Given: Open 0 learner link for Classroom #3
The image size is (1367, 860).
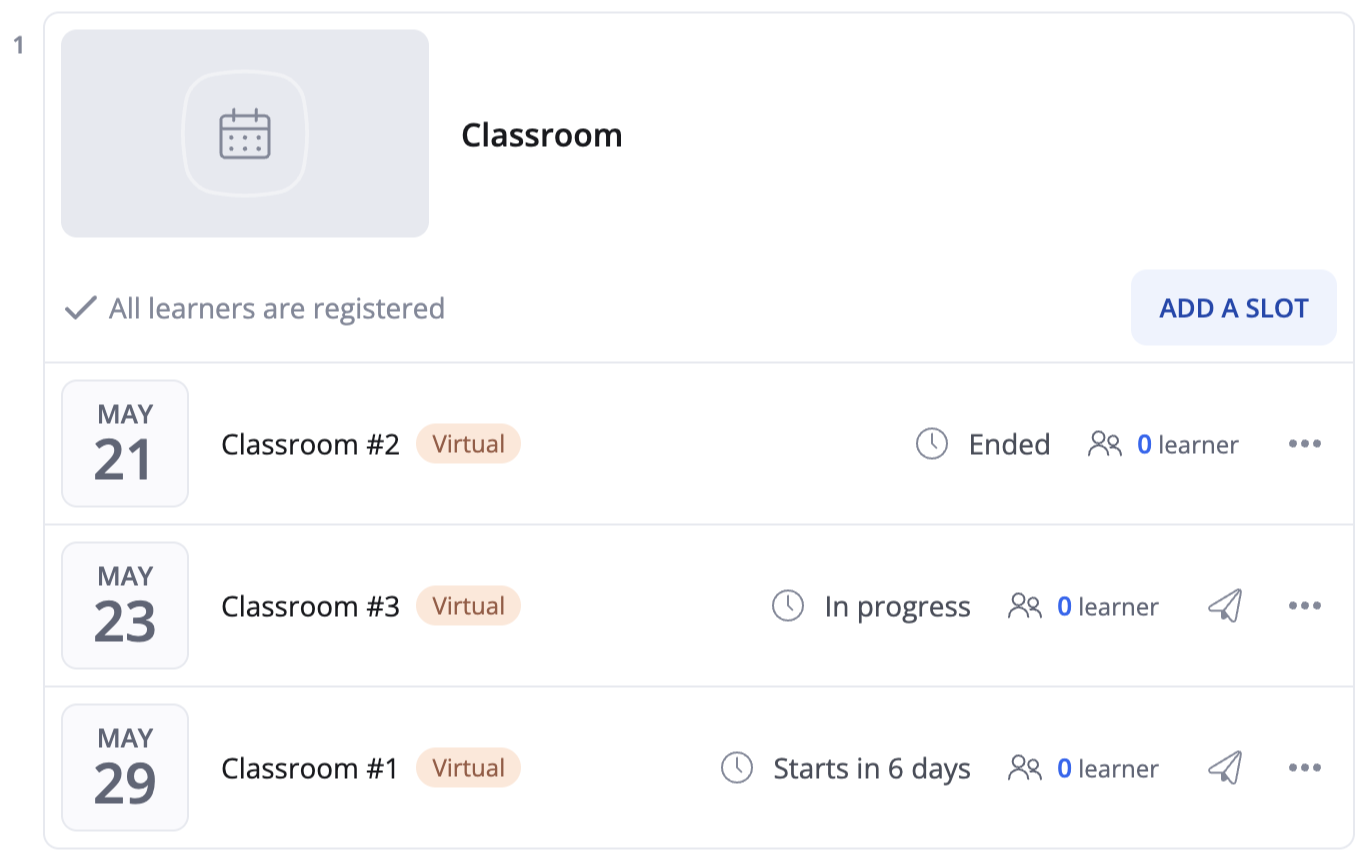Looking at the screenshot, I should 1108,606.
